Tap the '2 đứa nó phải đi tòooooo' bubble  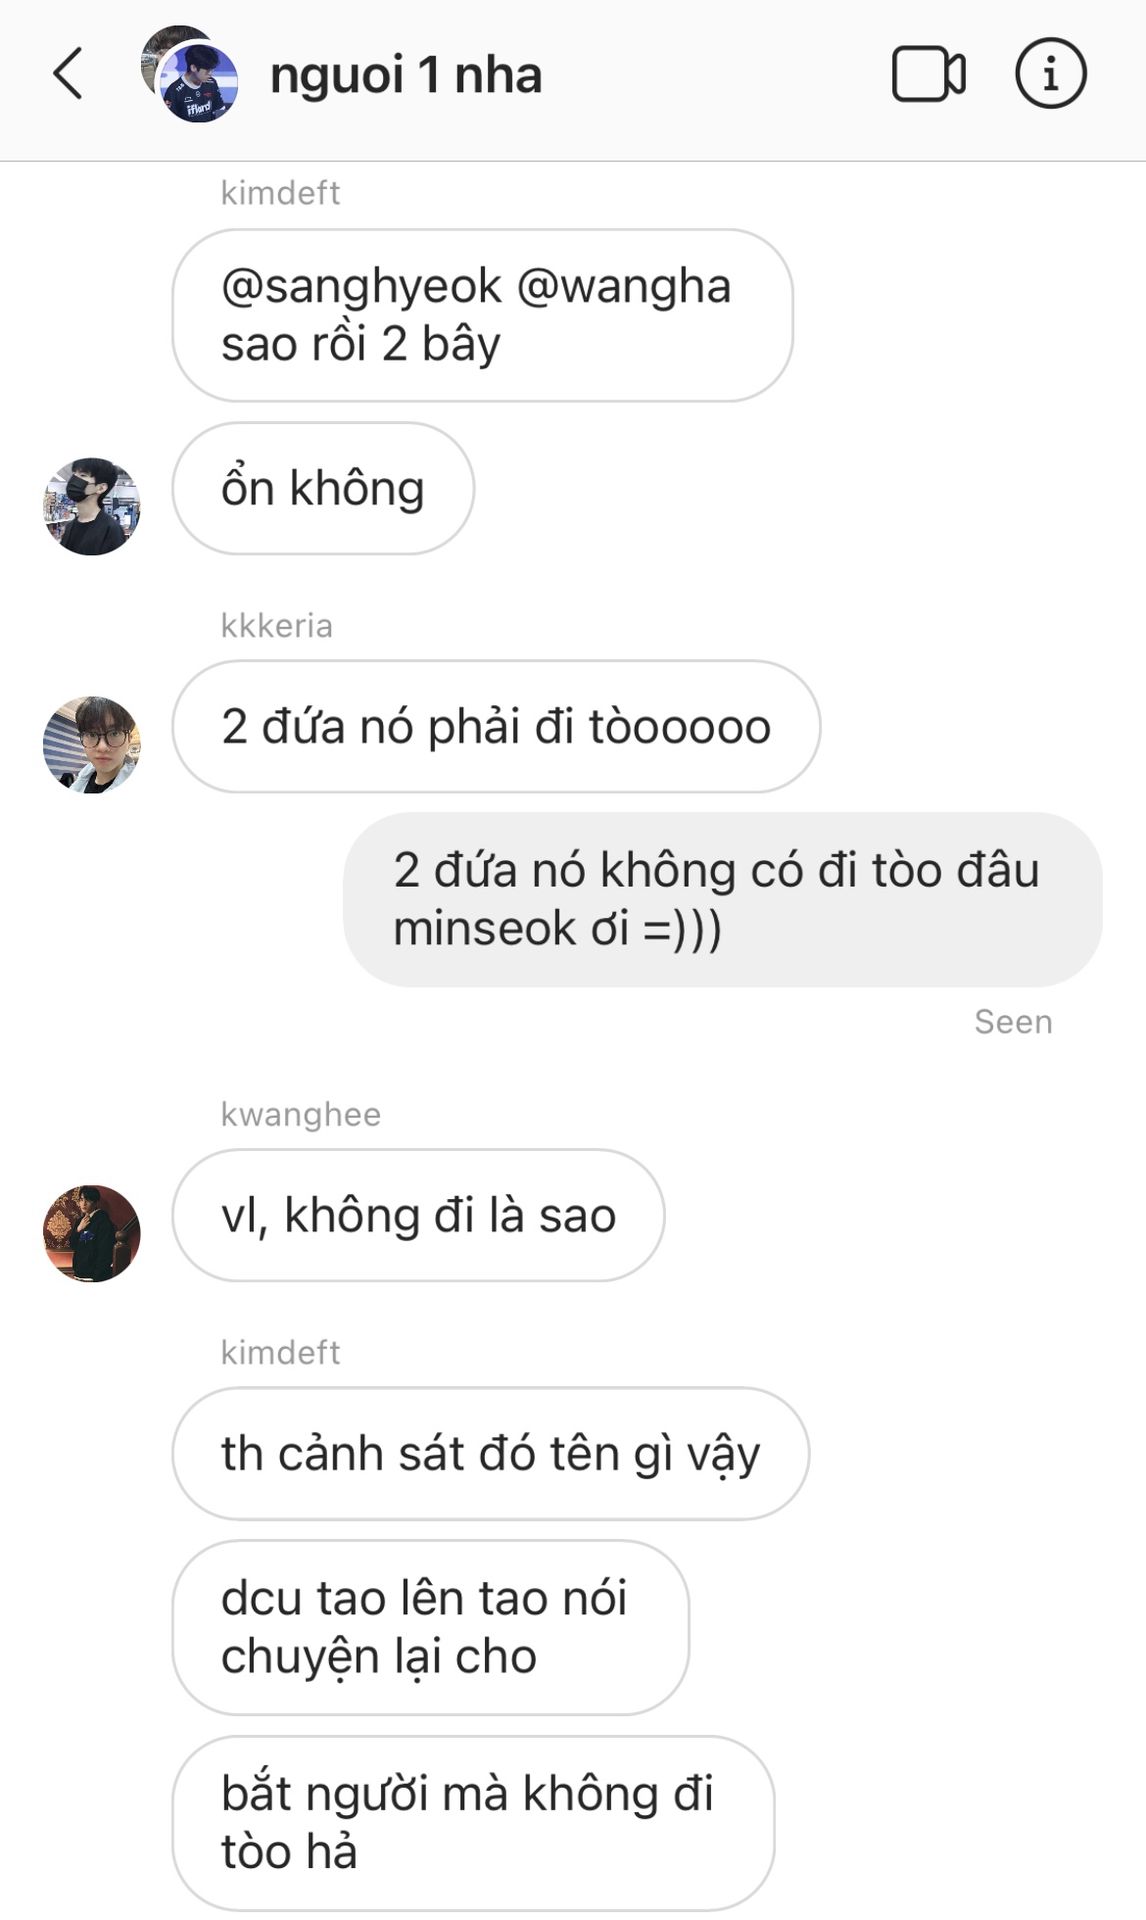click(x=496, y=726)
